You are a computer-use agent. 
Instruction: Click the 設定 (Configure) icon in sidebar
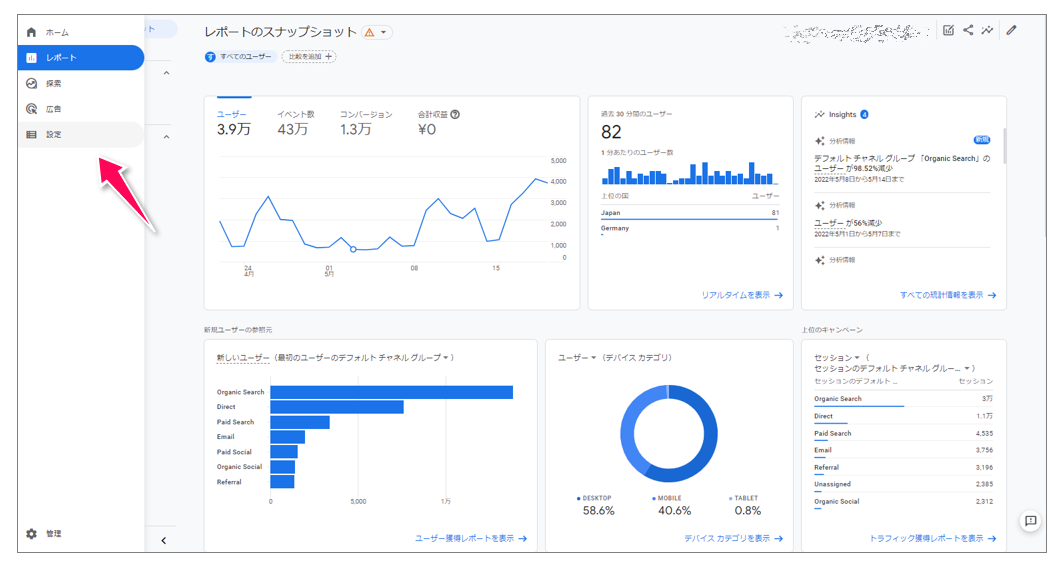[x=31, y=134]
